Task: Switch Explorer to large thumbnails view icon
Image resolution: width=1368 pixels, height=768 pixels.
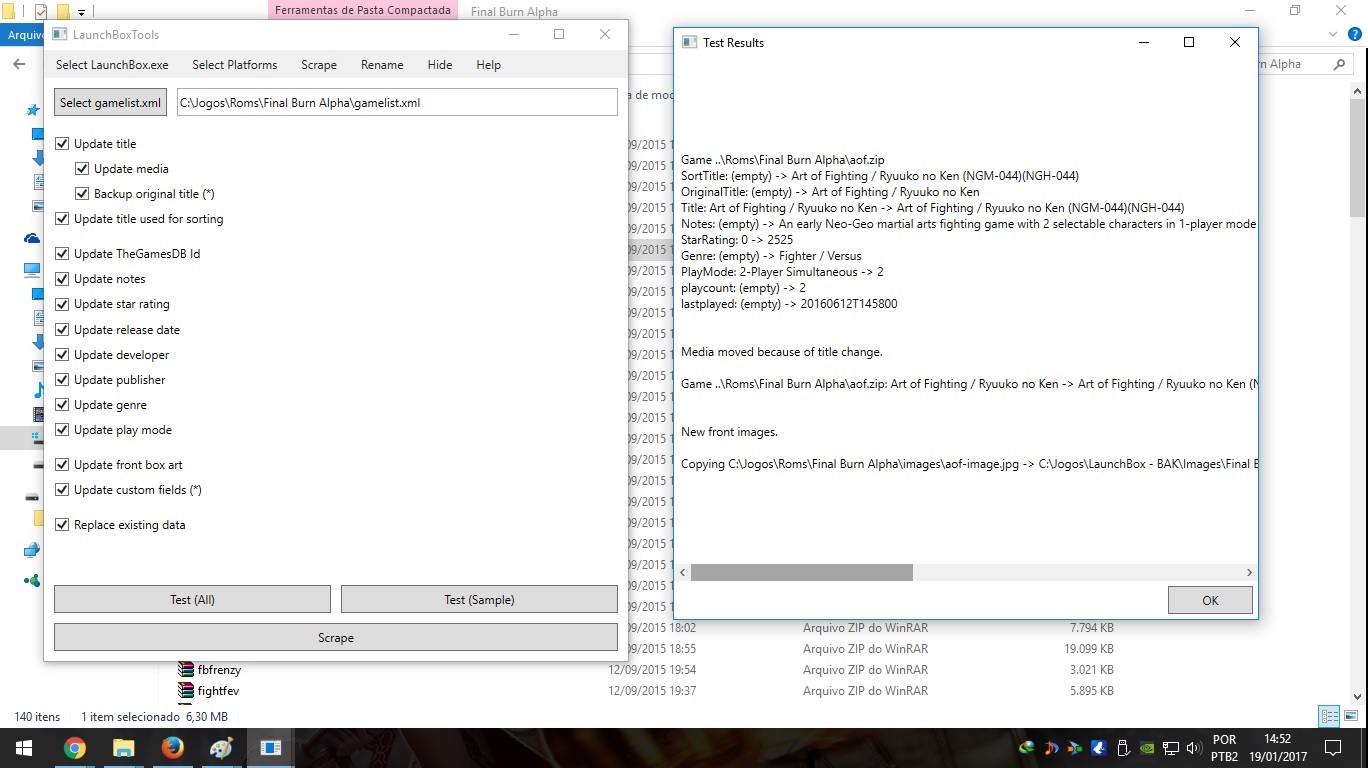Action: [x=1350, y=716]
